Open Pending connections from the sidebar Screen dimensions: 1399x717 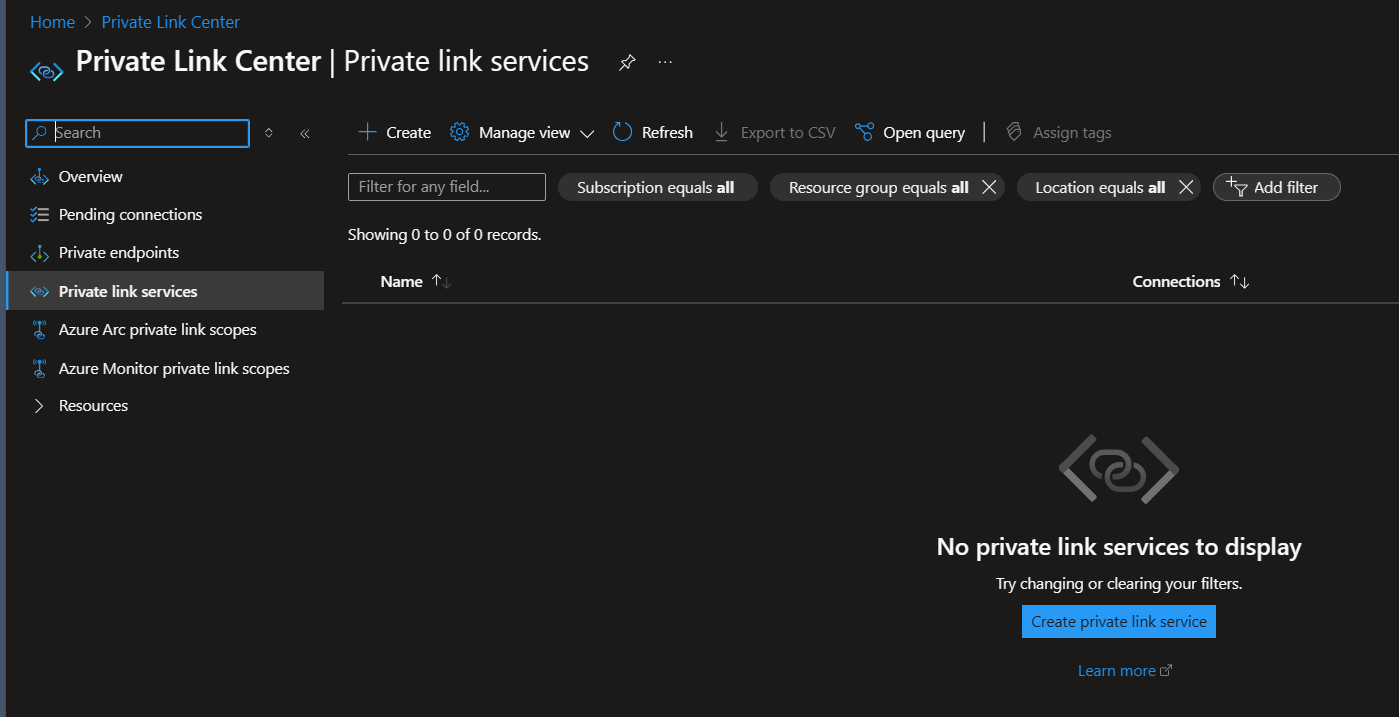130,214
